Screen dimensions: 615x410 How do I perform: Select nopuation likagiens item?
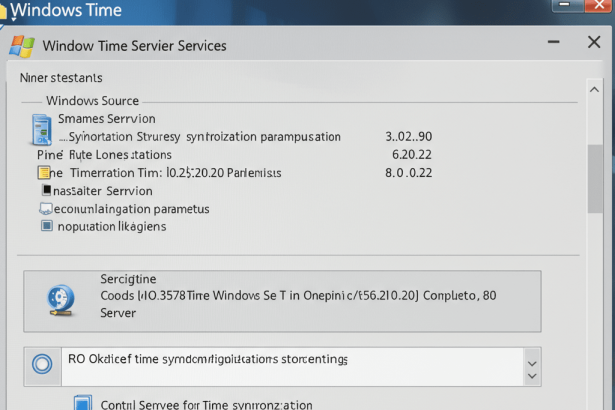(x=112, y=226)
